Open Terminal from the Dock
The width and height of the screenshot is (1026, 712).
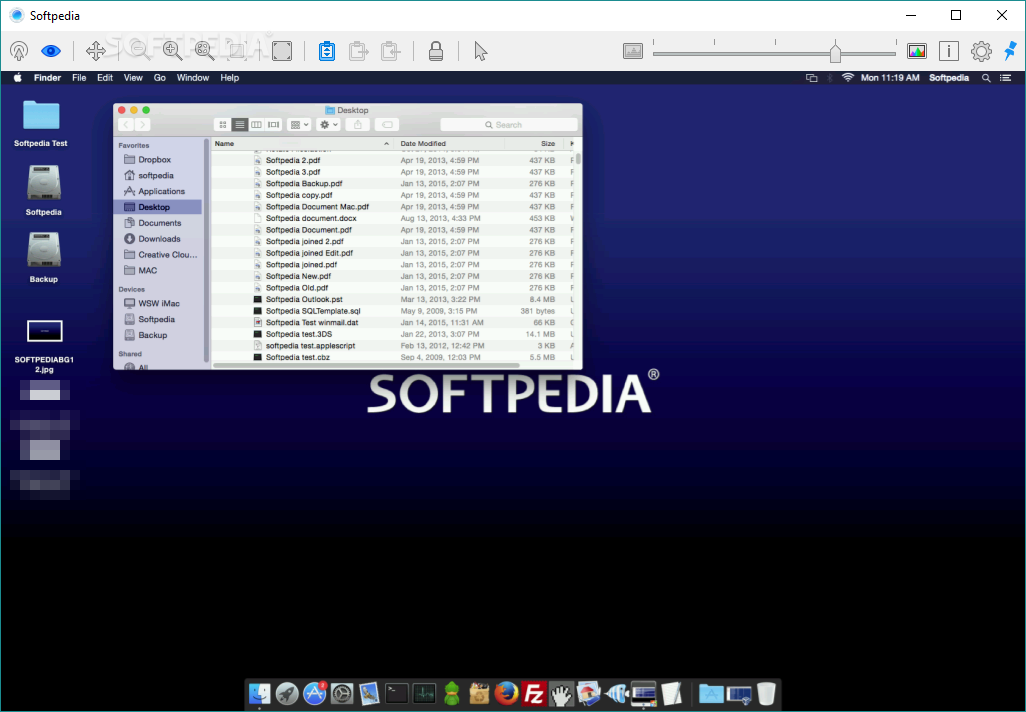(397, 693)
